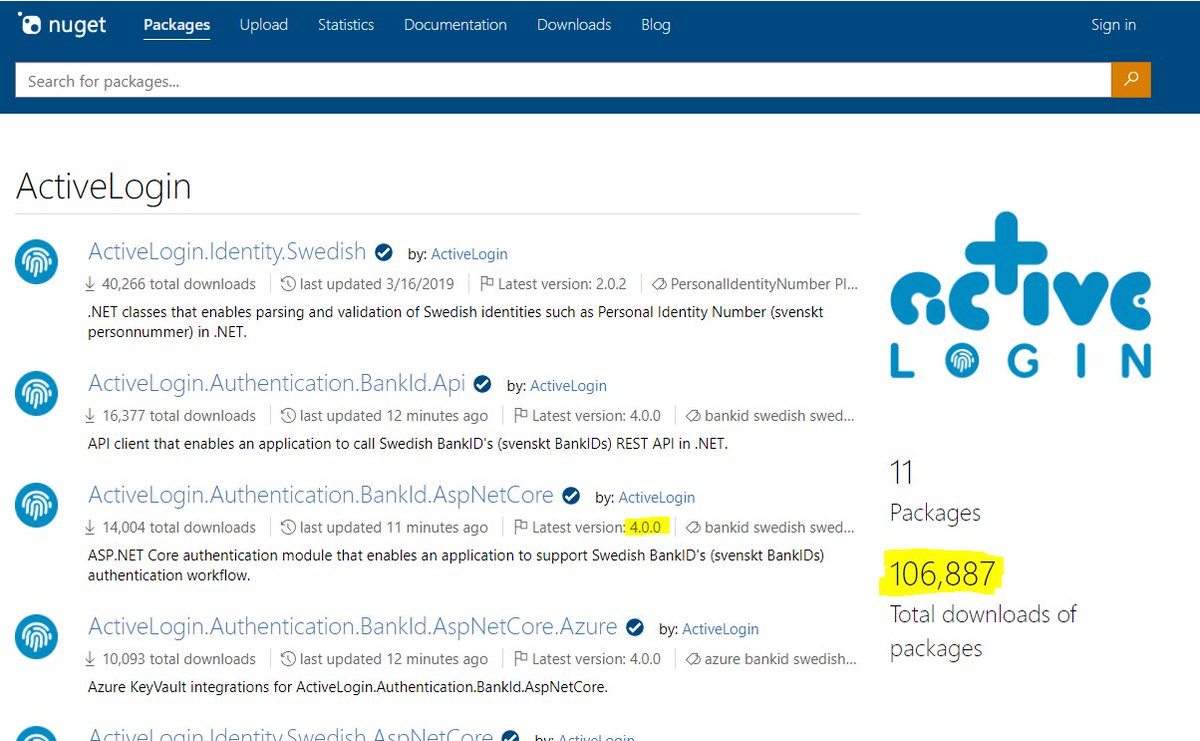Click the highlighted 4.0.0 version text
Image resolution: width=1200 pixels, height=741 pixels.
[x=646, y=528]
